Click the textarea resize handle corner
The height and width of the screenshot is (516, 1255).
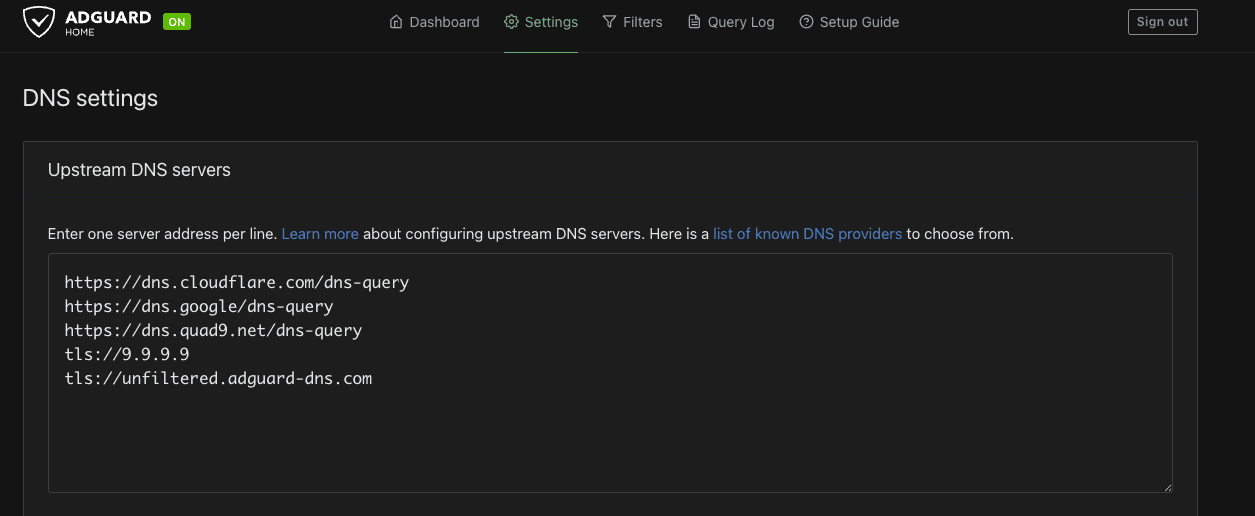pyautogui.click(x=1166, y=486)
